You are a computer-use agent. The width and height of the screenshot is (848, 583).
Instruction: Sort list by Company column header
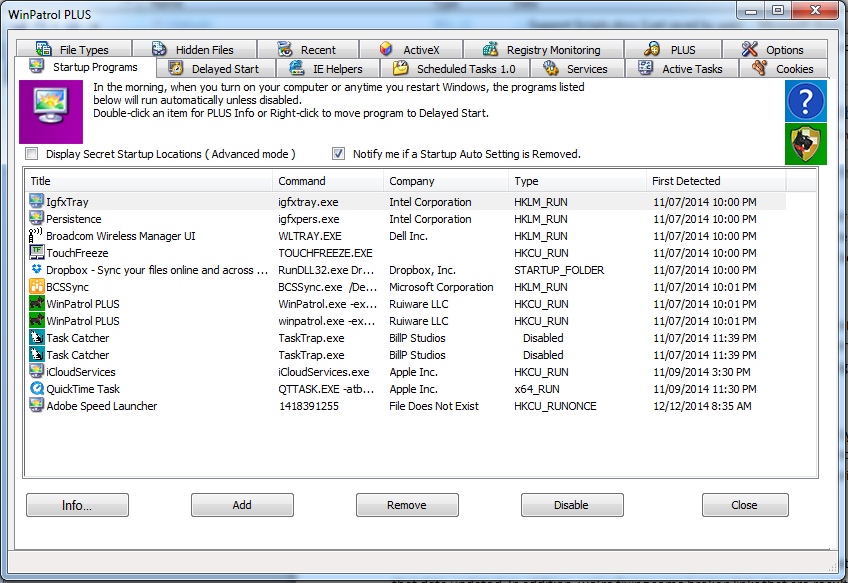445,181
